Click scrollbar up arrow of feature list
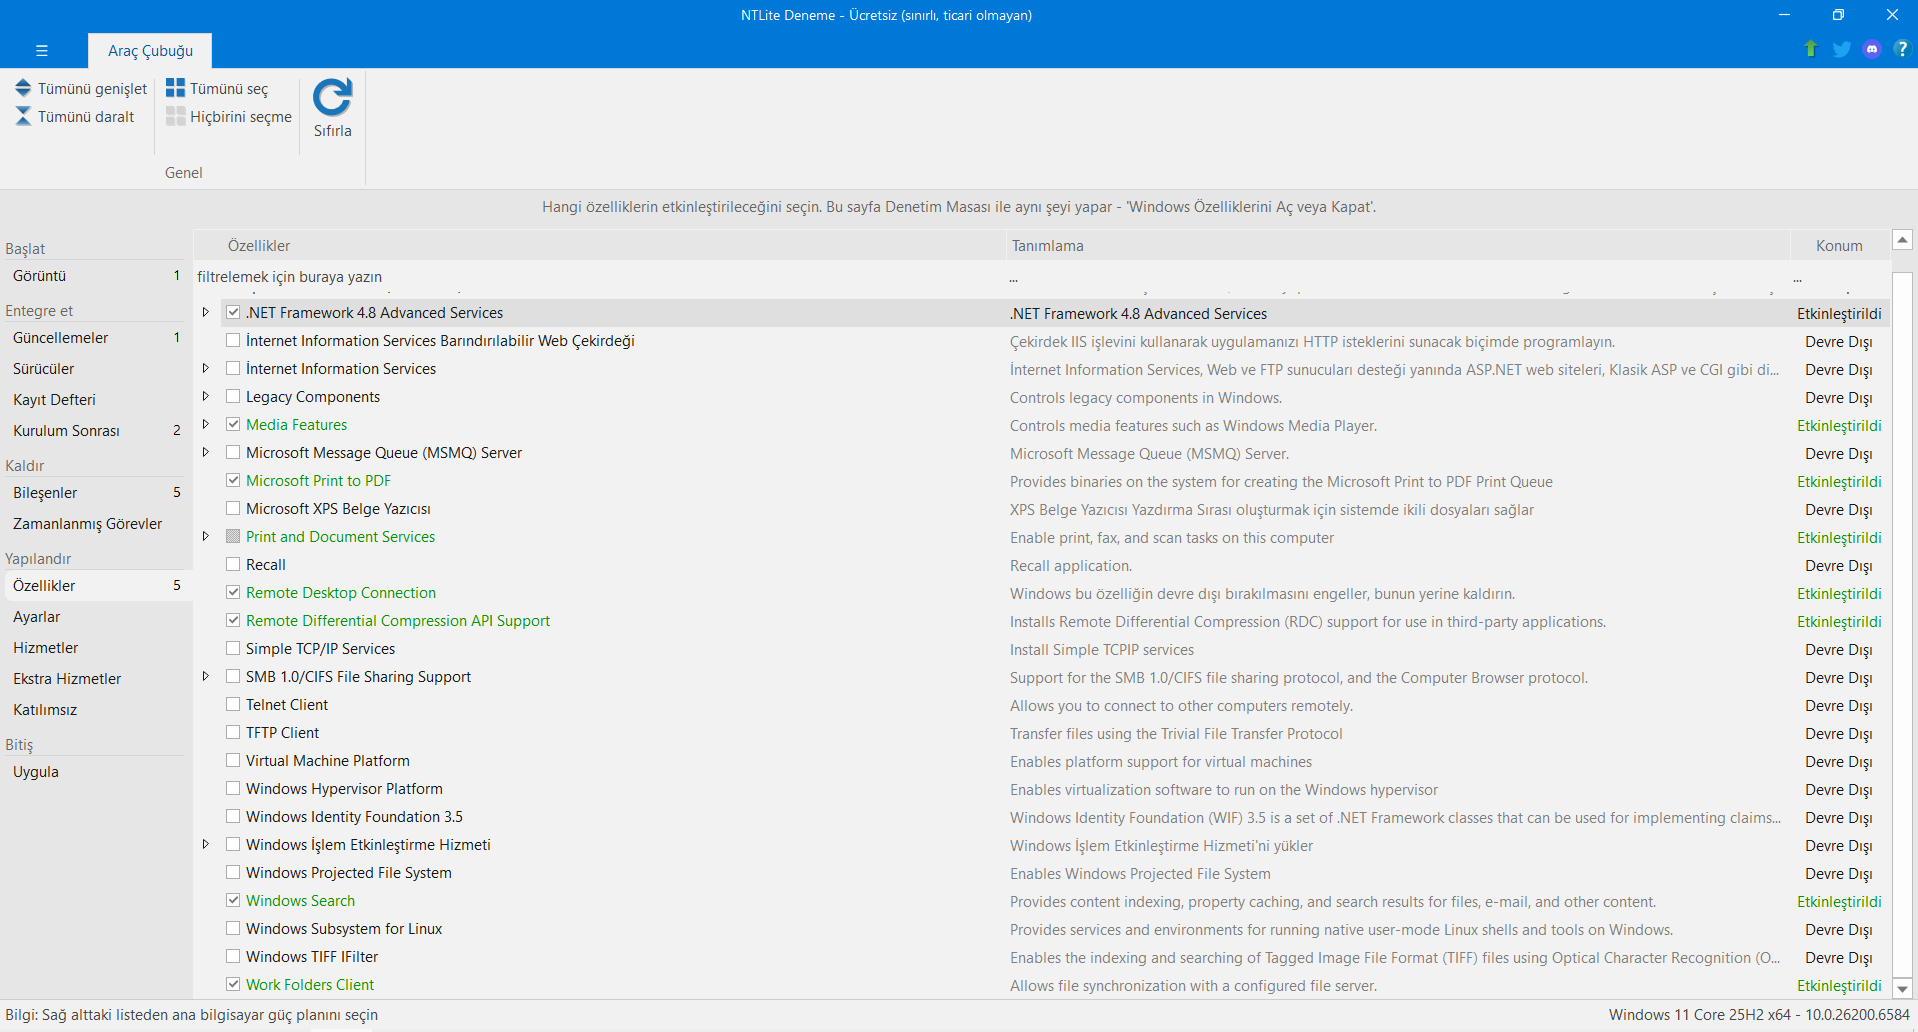 (x=1903, y=240)
